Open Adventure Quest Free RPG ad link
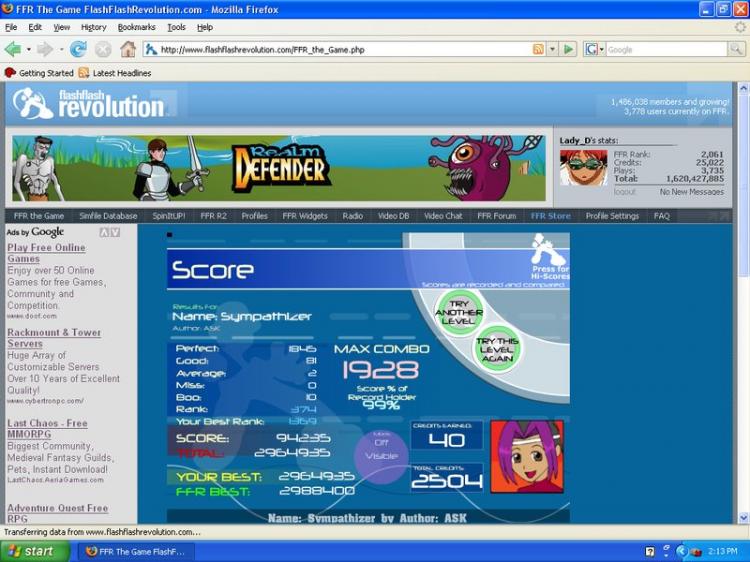This screenshot has height=562, width=750. coord(57,513)
